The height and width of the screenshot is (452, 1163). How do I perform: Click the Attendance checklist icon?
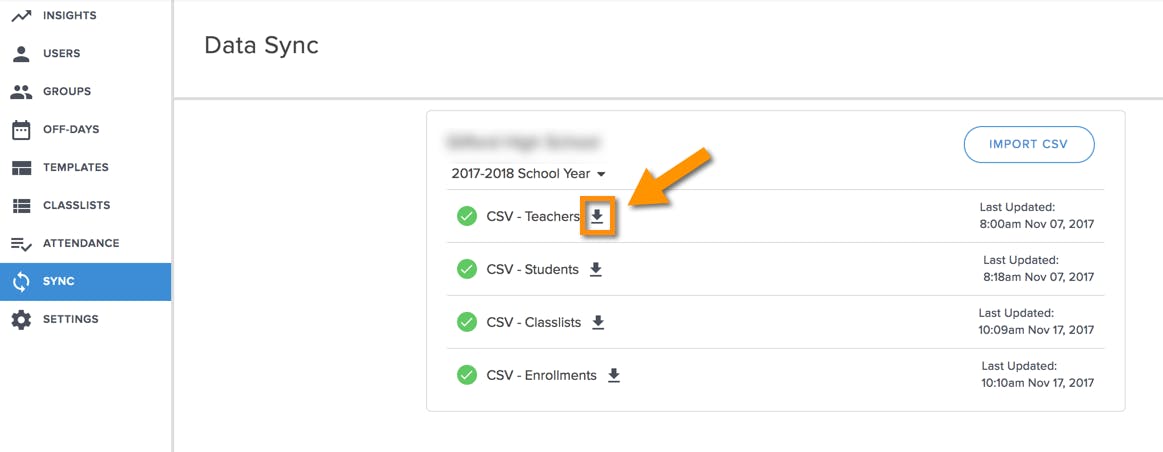[22, 243]
